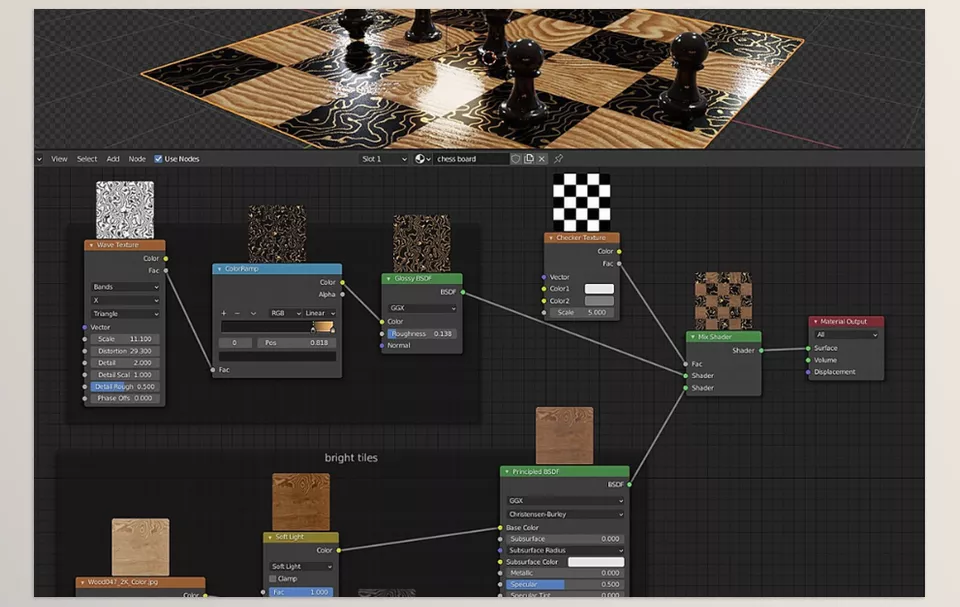Image resolution: width=960 pixels, height=607 pixels.
Task: Click the ColorRamp stop index 0 field
Action: (x=234, y=343)
